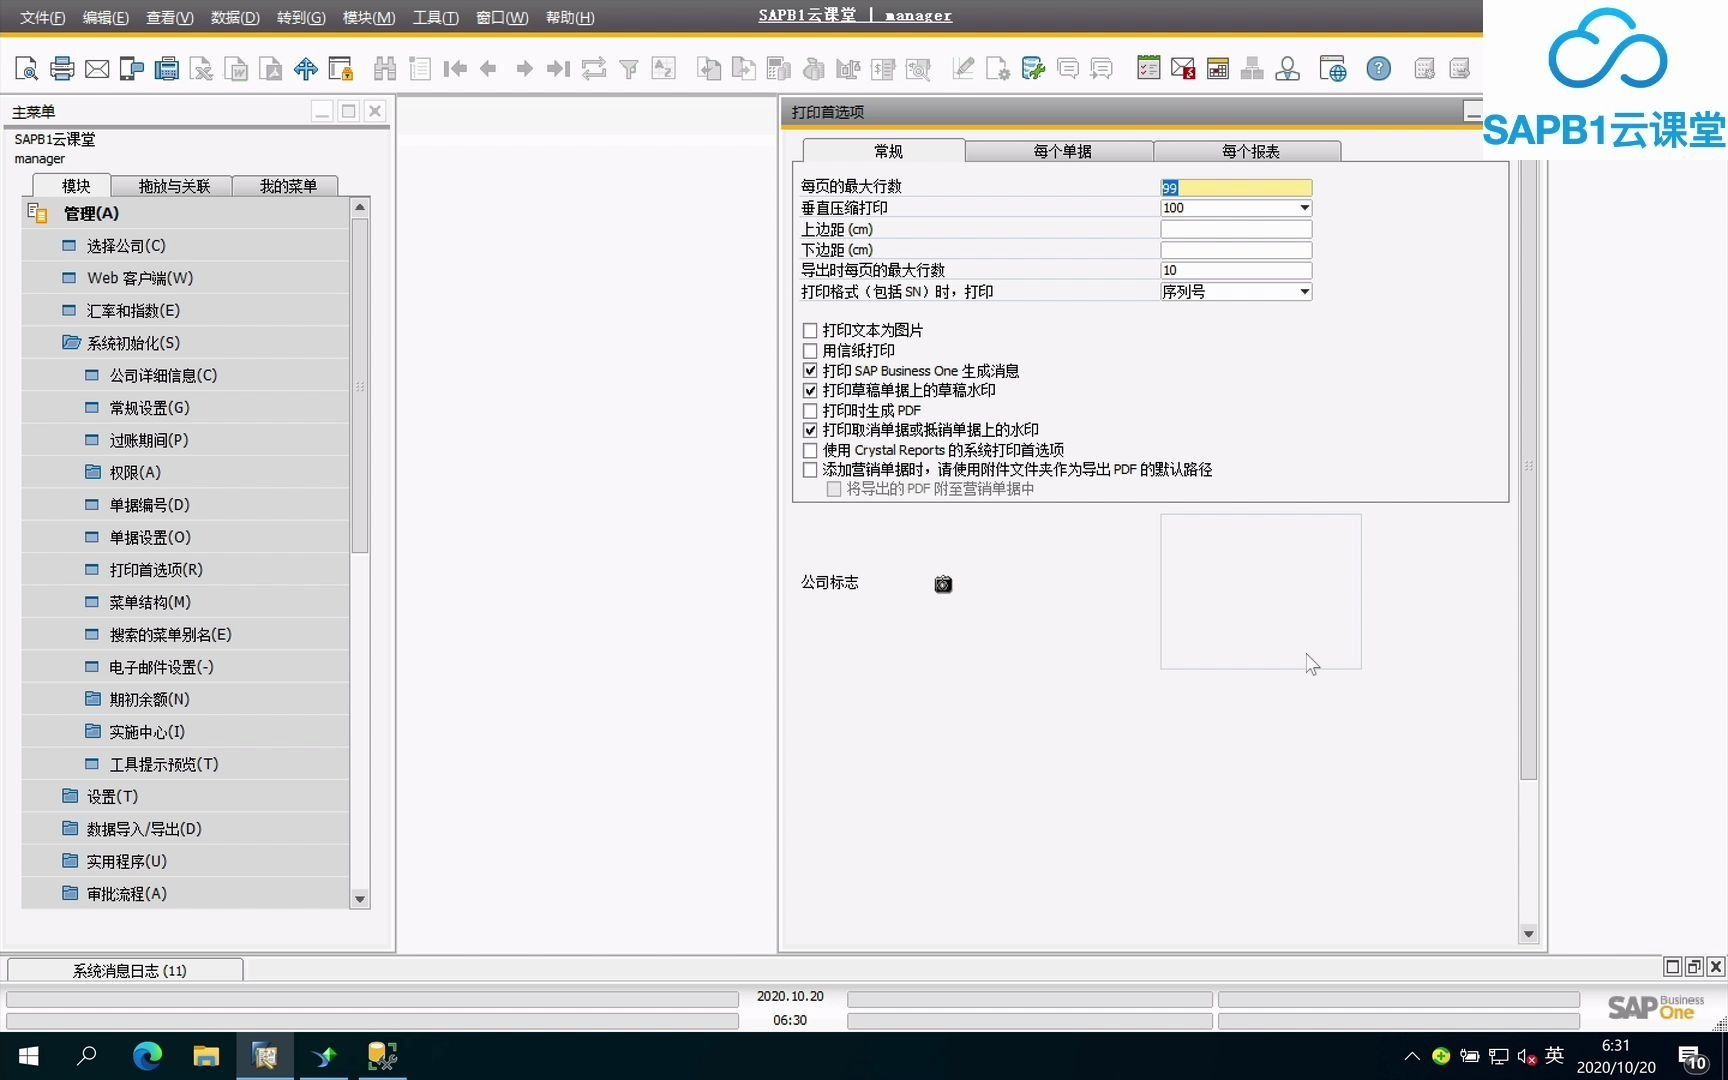Open 系统消息日志 at the bottom
This screenshot has width=1728, height=1080.
point(125,969)
